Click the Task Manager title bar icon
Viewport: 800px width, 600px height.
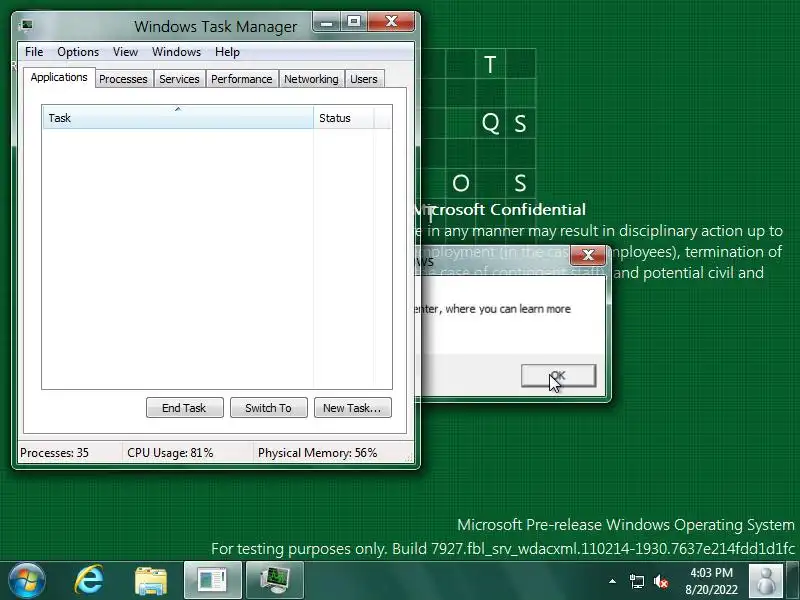coord(27,26)
